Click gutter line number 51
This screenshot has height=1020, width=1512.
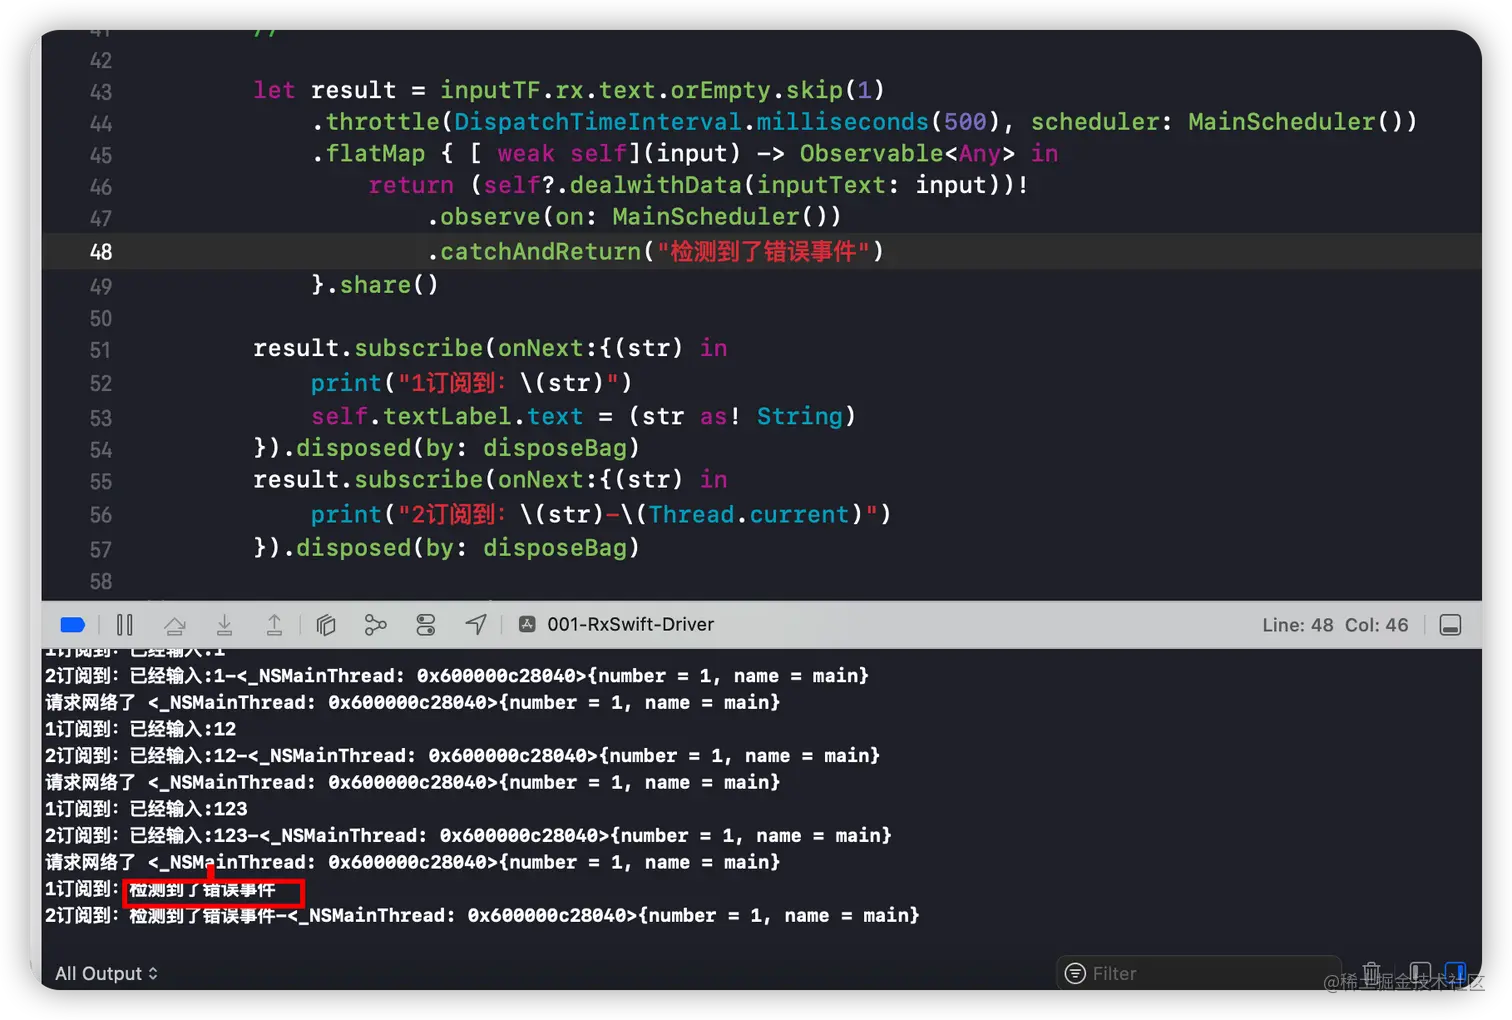(101, 350)
